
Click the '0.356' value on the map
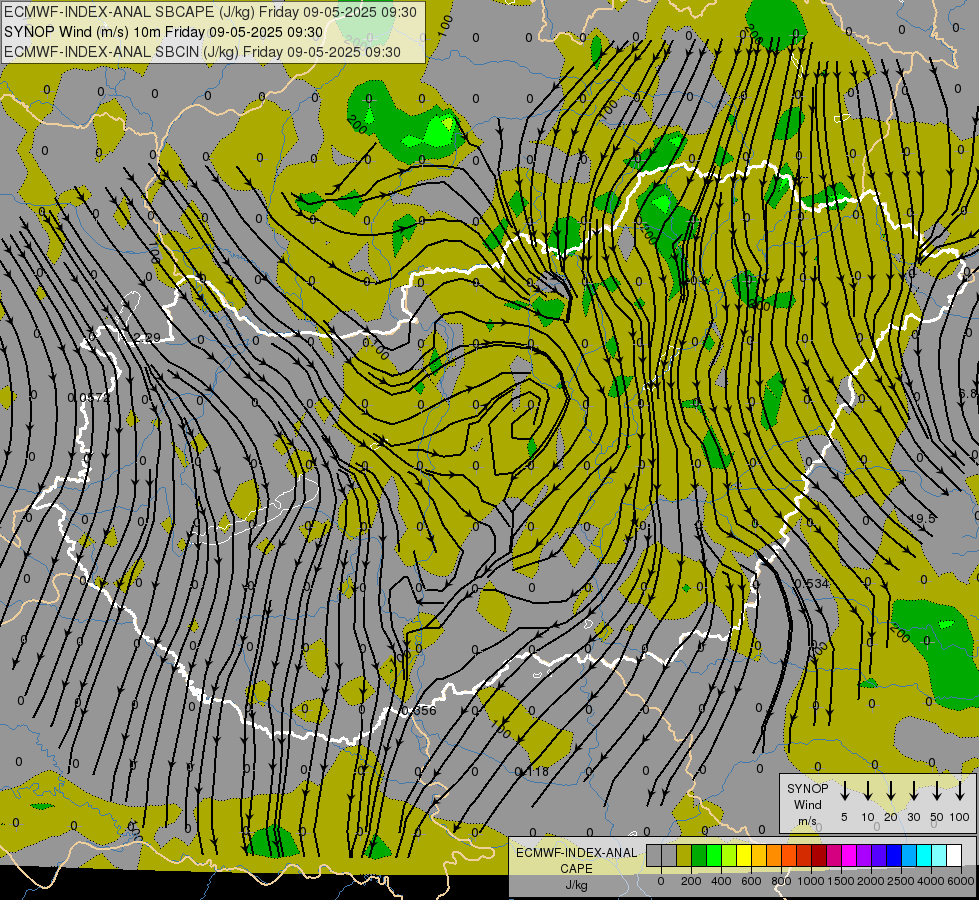pos(419,711)
